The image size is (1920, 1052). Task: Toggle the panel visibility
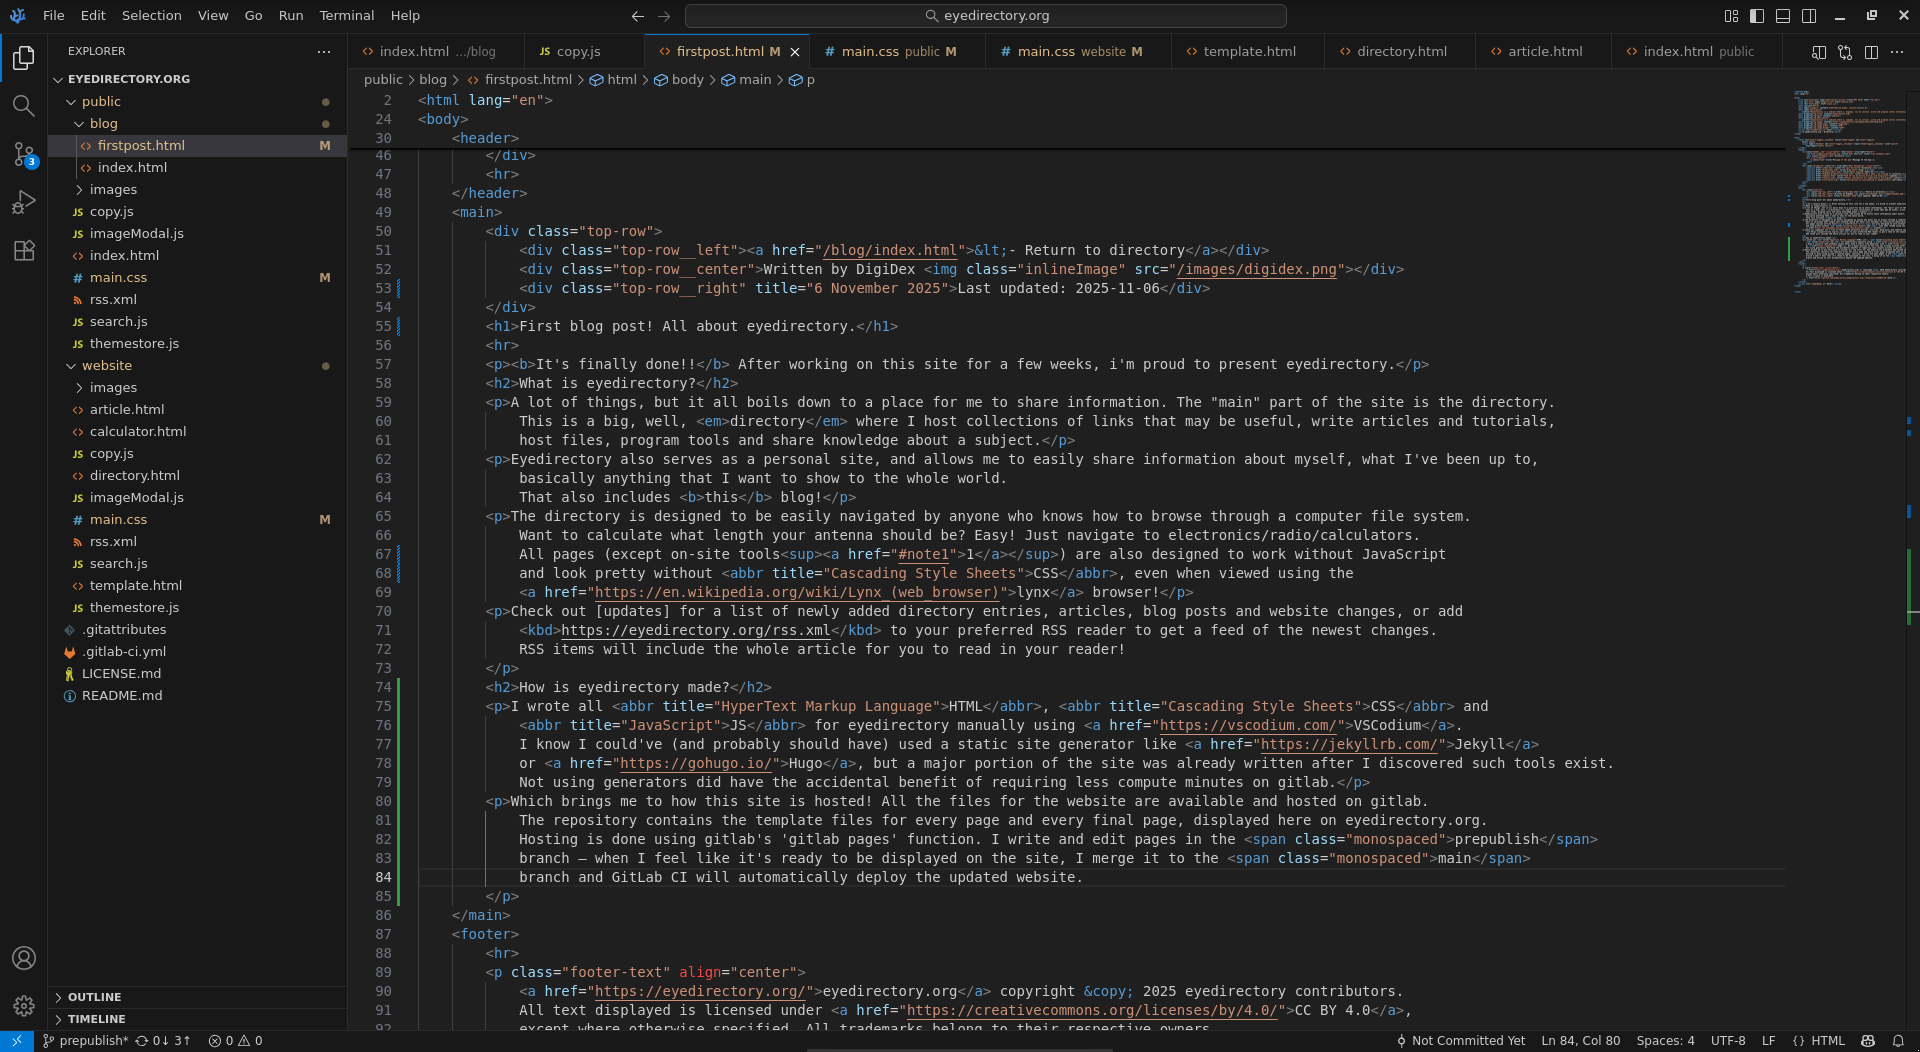pyautogui.click(x=1784, y=16)
